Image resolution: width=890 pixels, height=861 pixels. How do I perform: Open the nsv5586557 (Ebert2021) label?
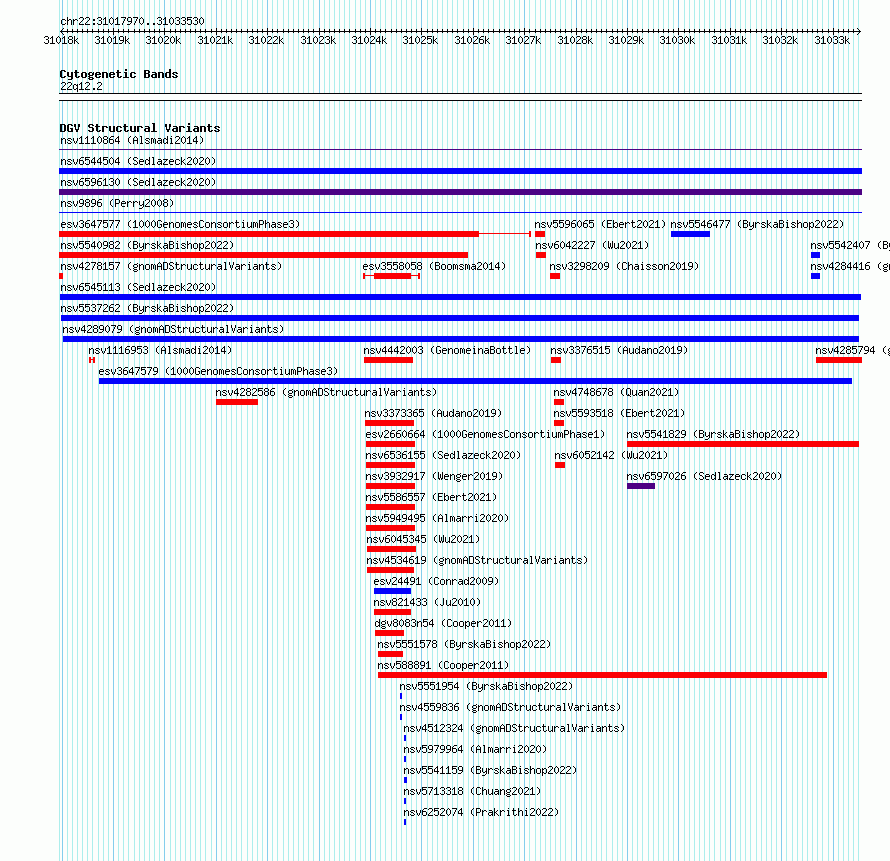(431, 497)
